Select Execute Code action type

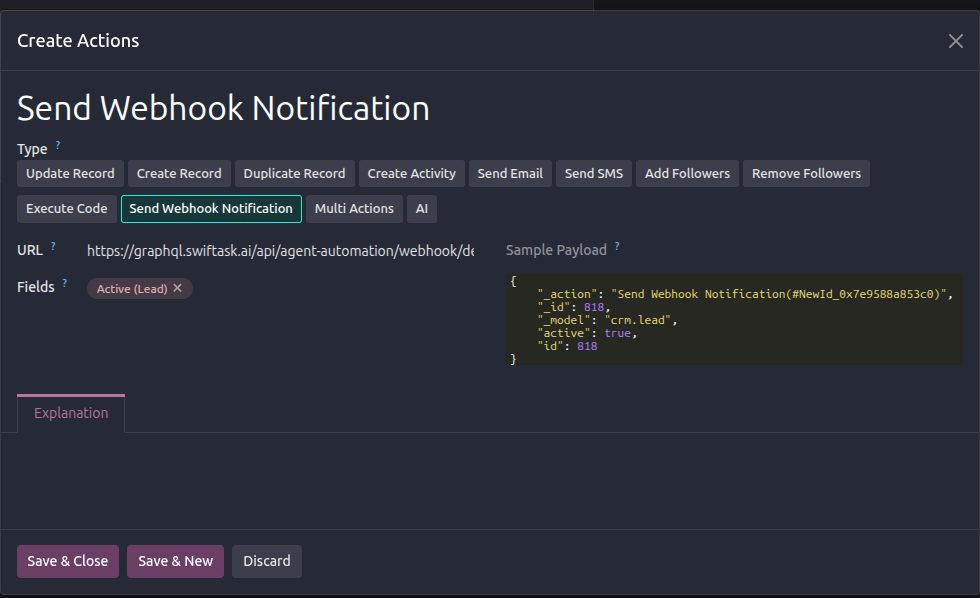pos(66,209)
